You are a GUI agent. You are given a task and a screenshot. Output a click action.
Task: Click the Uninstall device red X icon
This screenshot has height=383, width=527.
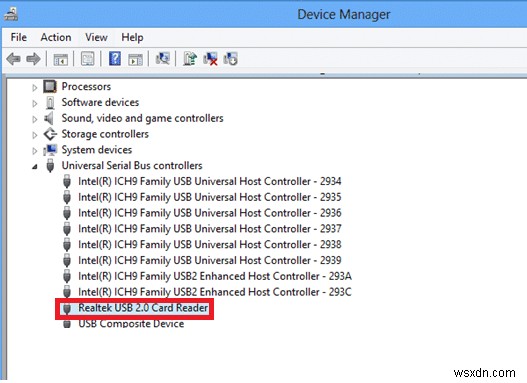click(x=210, y=59)
